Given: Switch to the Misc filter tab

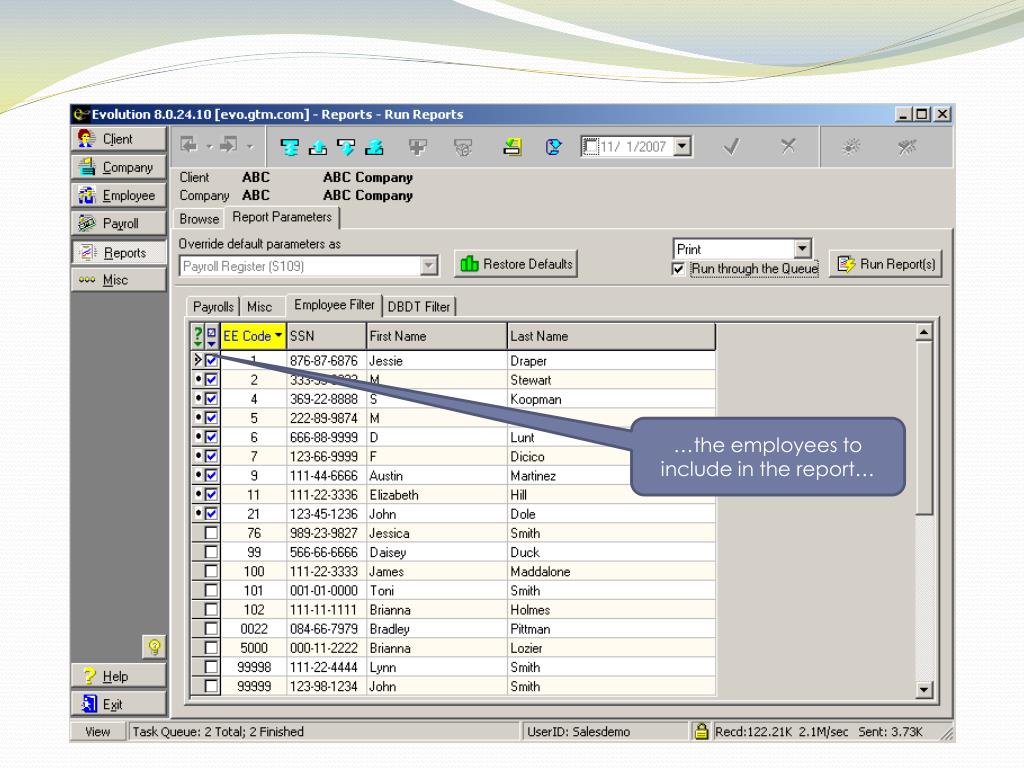Looking at the screenshot, I should click(x=259, y=306).
